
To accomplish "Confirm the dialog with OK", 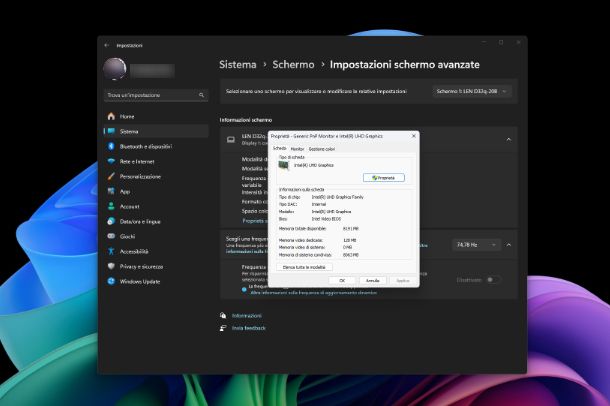I will coord(342,280).
